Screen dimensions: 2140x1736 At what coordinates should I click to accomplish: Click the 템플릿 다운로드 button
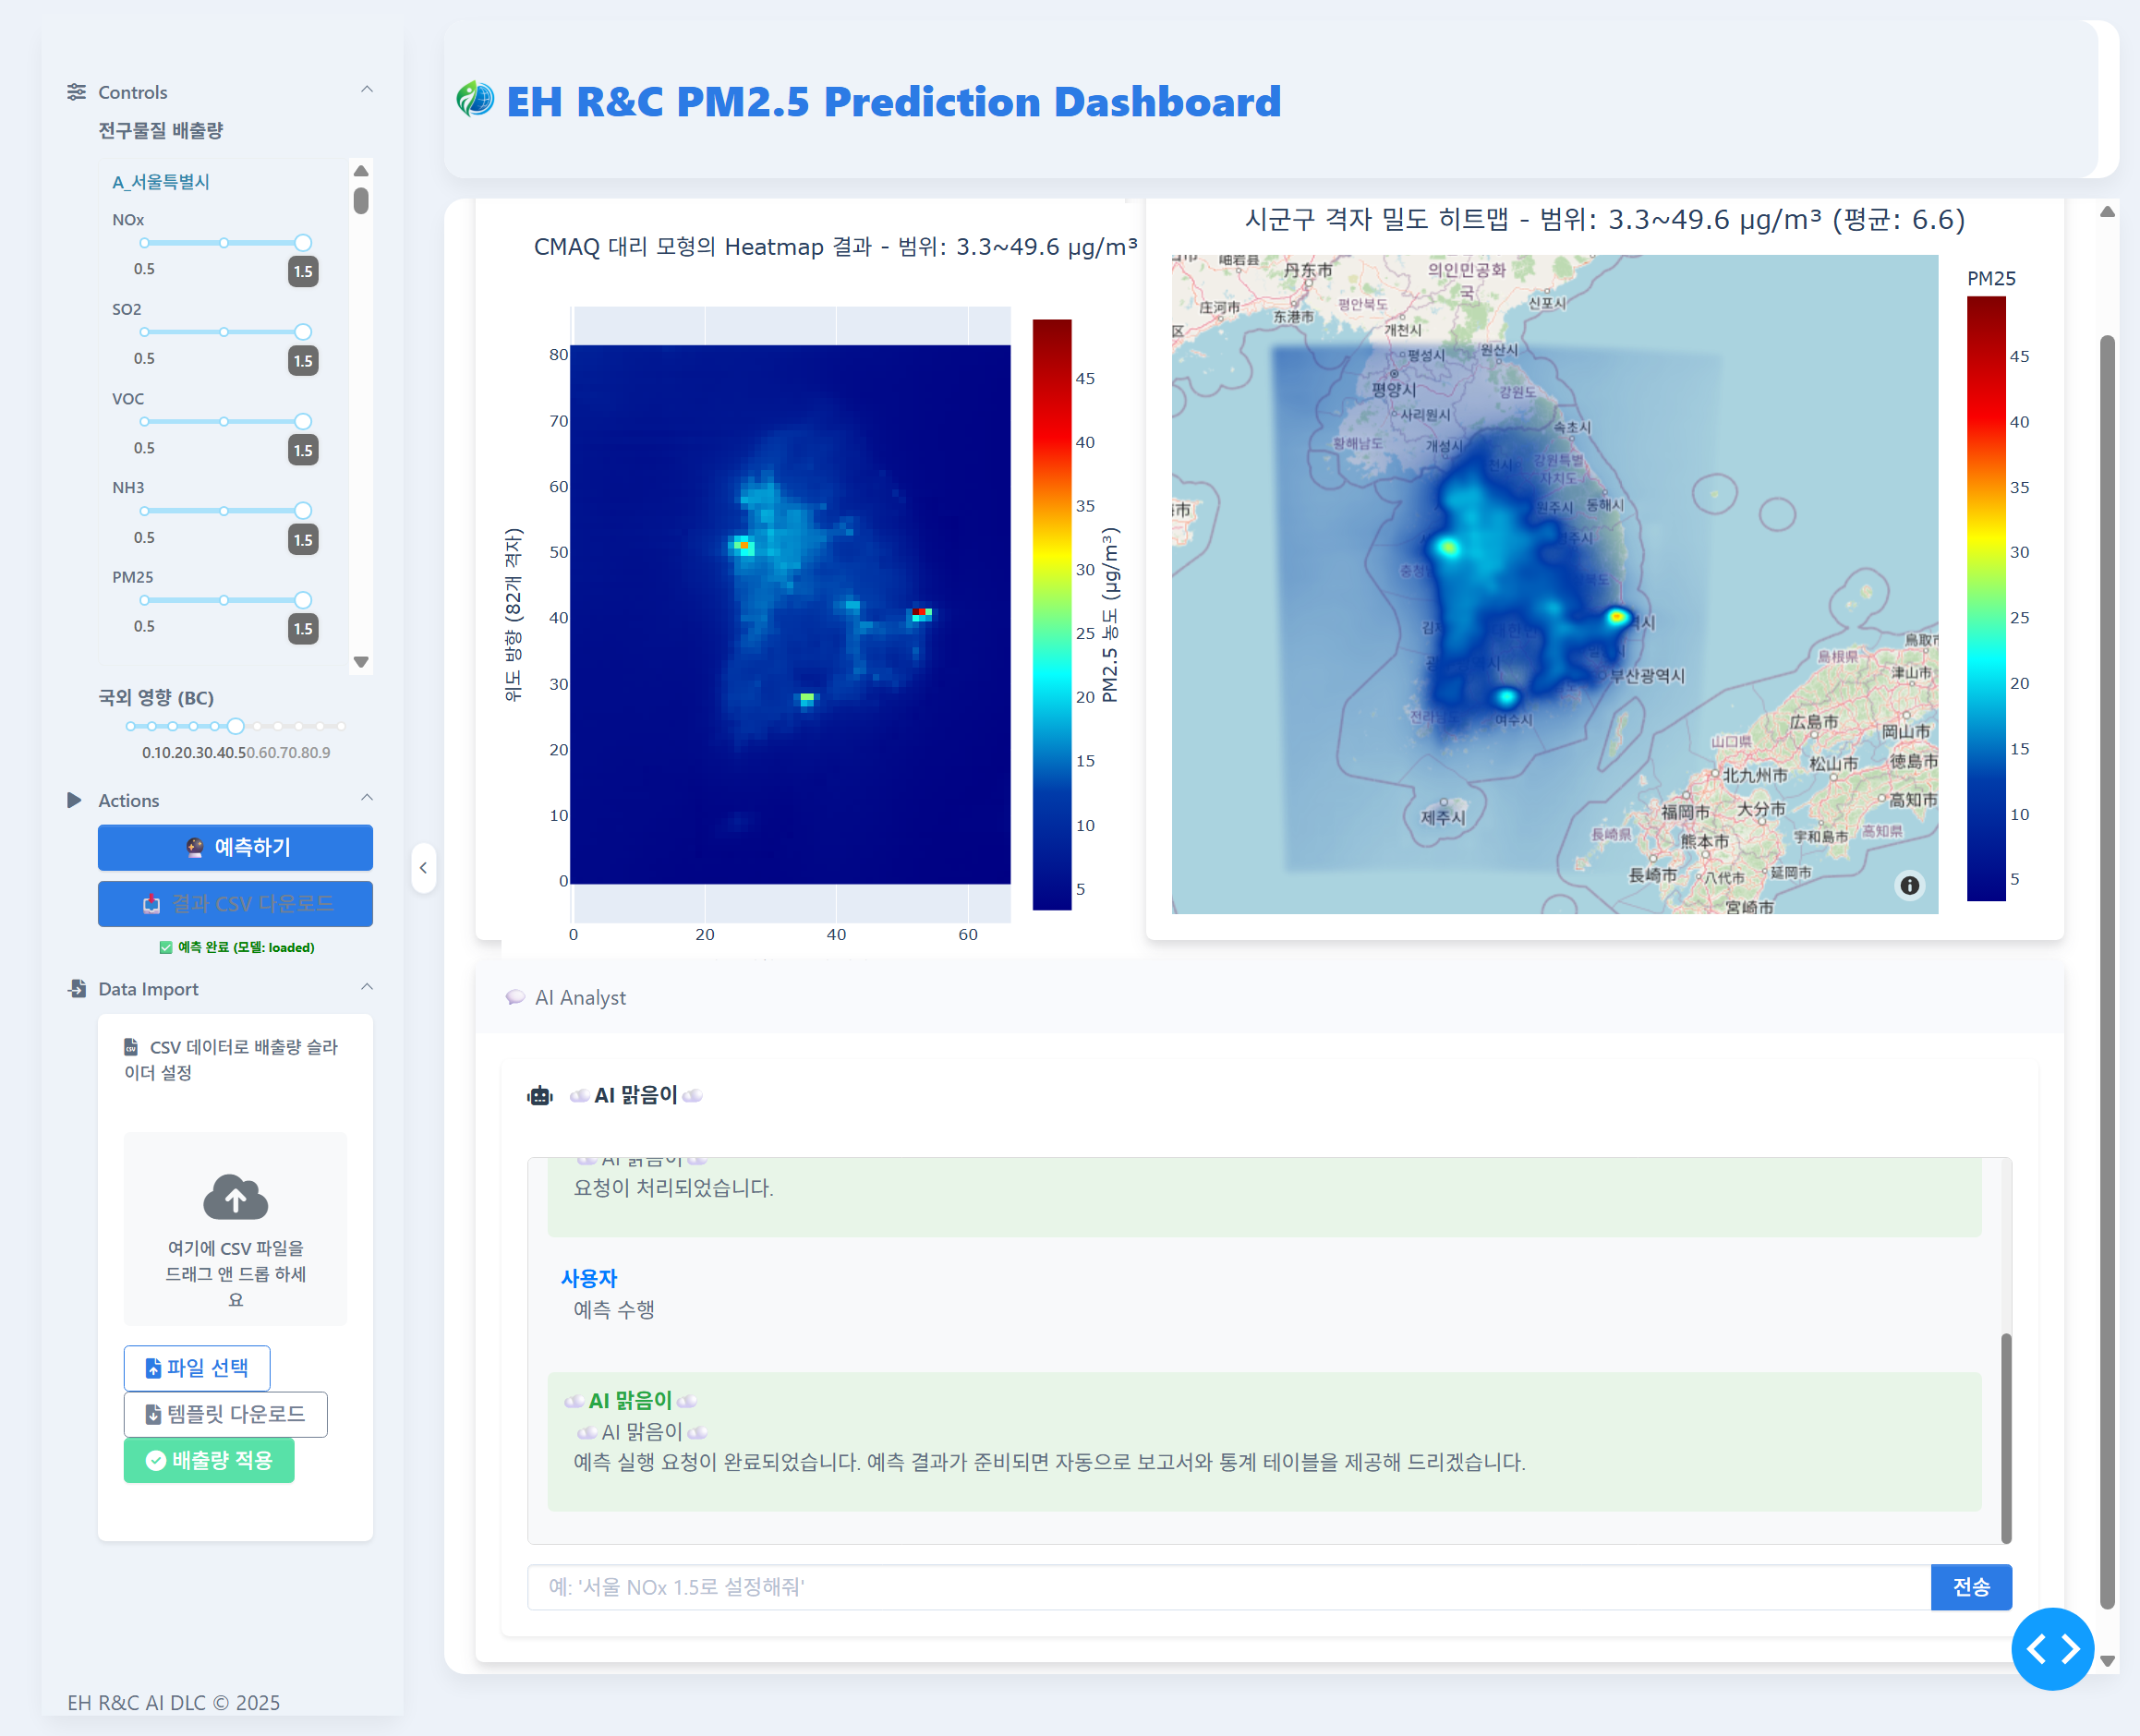tap(225, 1414)
